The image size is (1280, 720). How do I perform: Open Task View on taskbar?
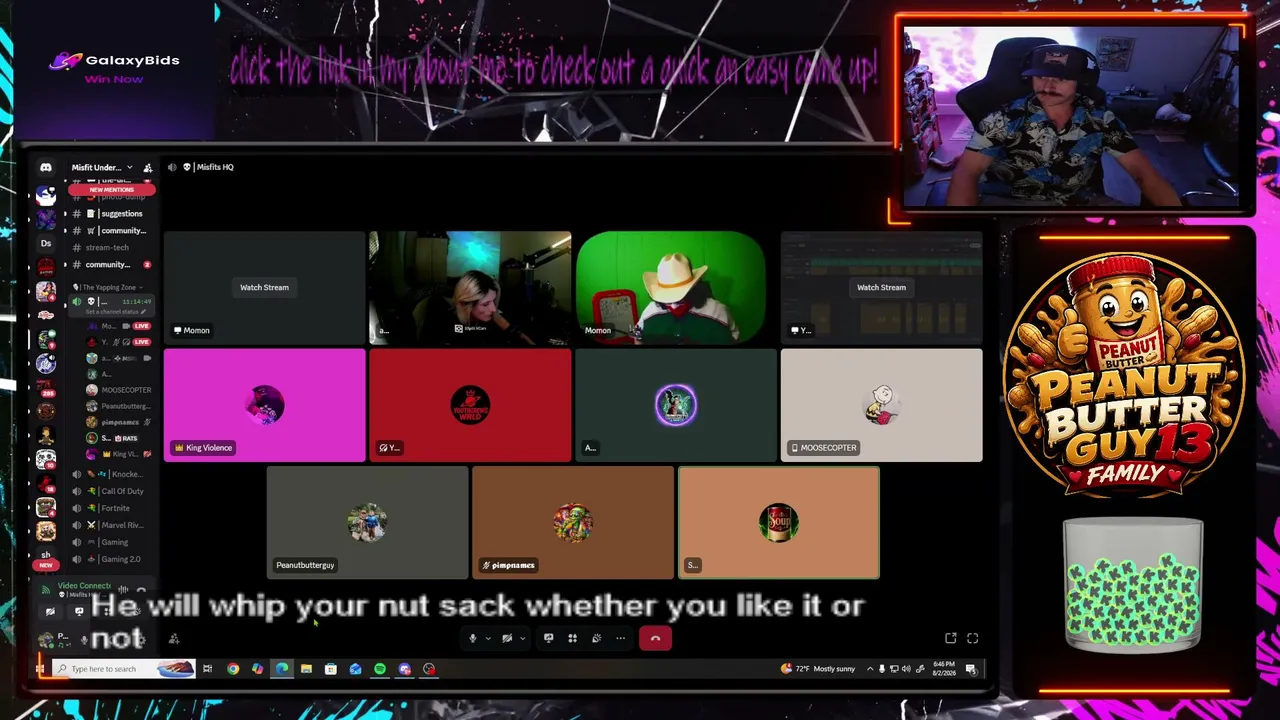(208, 669)
